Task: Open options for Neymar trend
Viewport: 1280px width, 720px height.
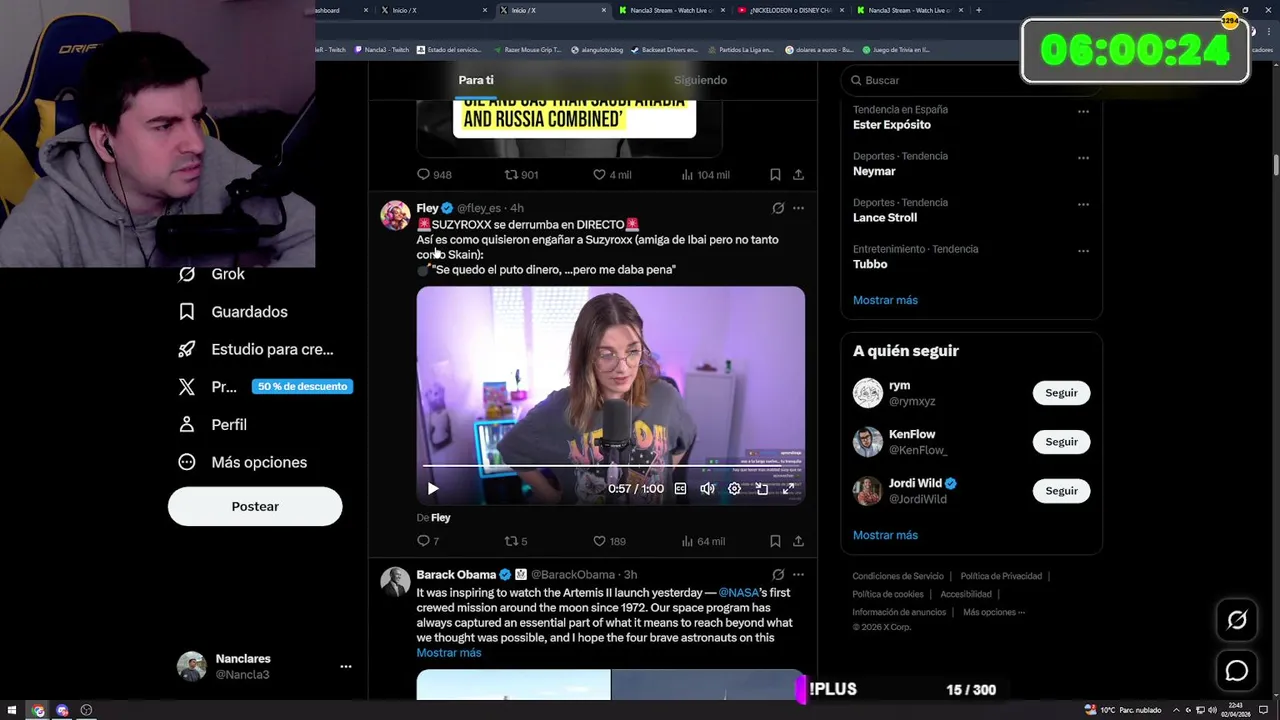Action: [x=1083, y=158]
